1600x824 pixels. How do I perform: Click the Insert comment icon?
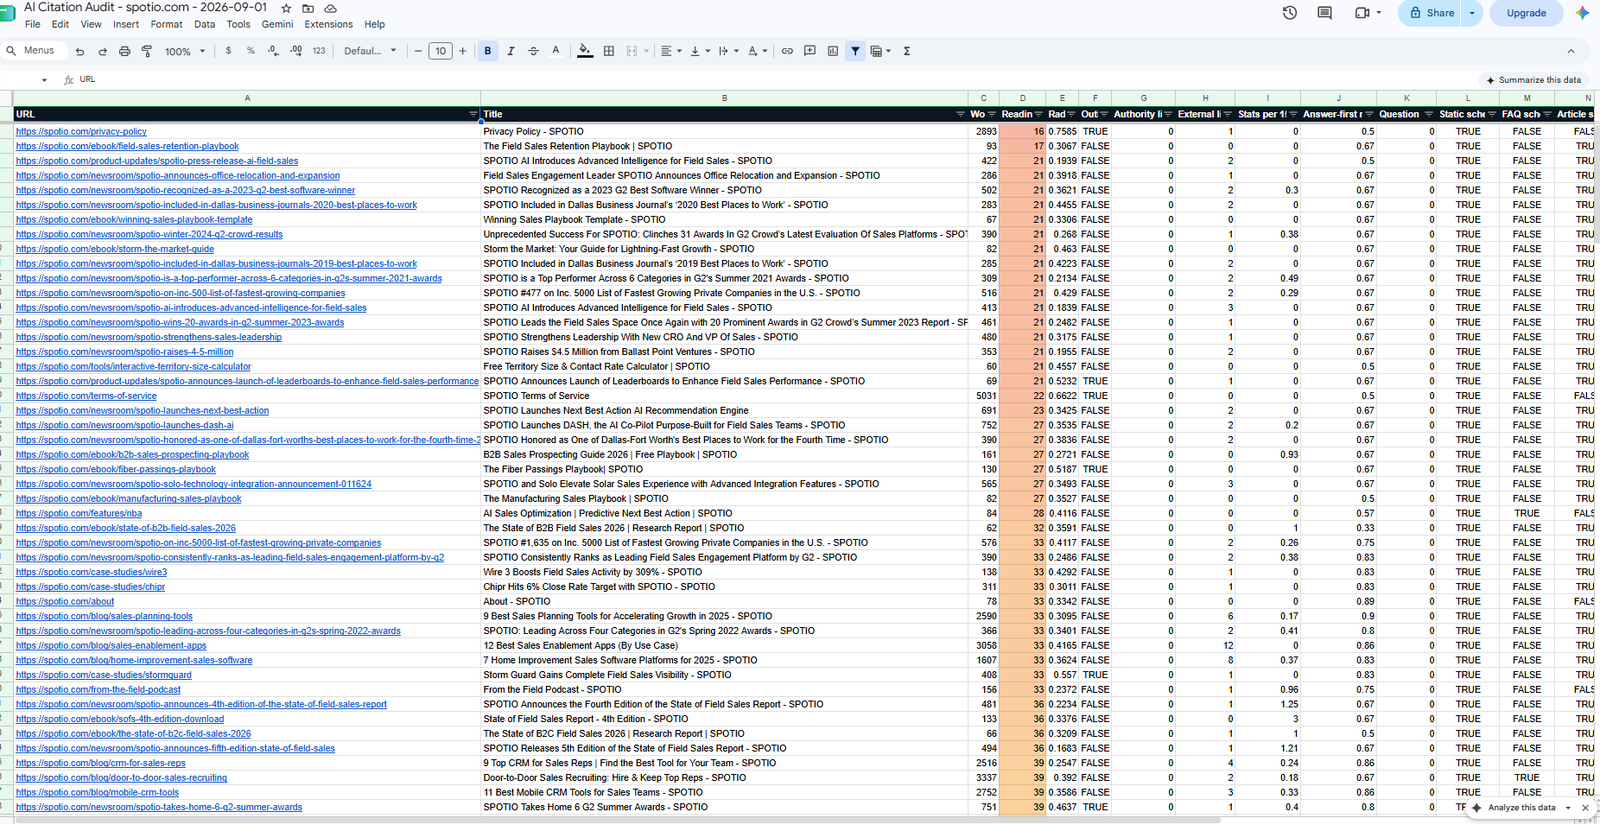tap(810, 51)
